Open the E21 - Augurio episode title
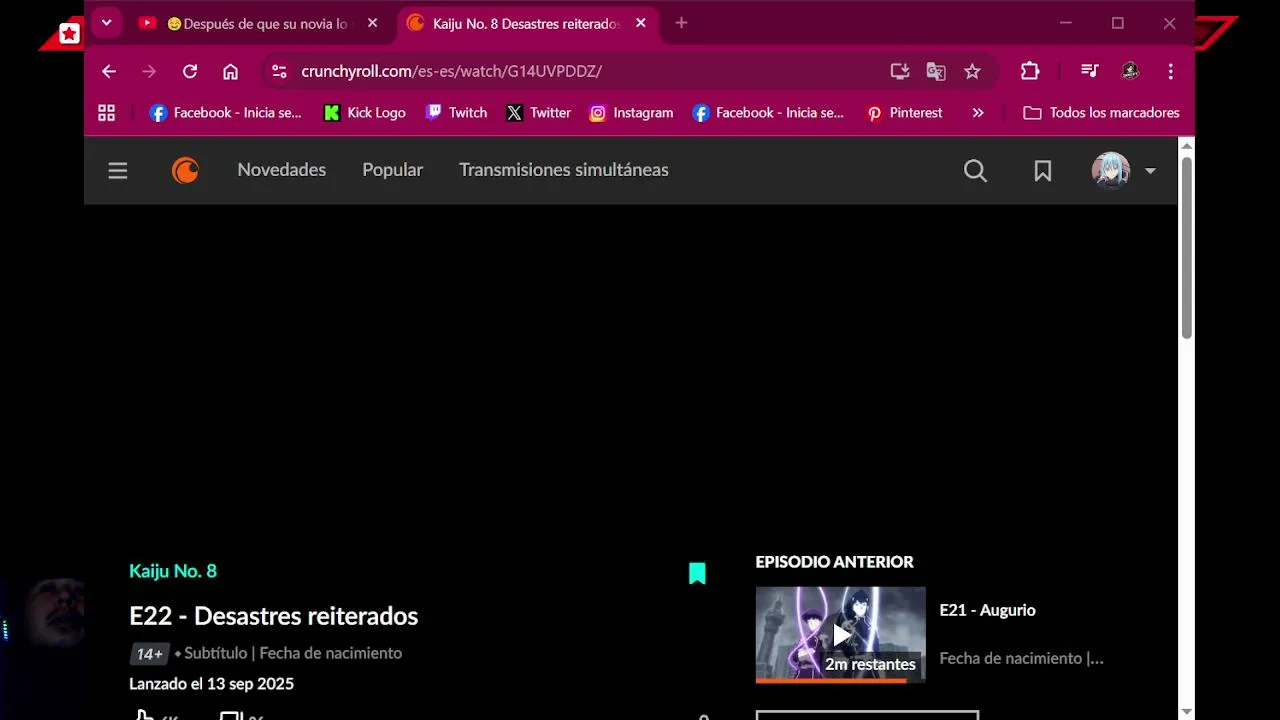The height and width of the screenshot is (720, 1280). point(988,610)
